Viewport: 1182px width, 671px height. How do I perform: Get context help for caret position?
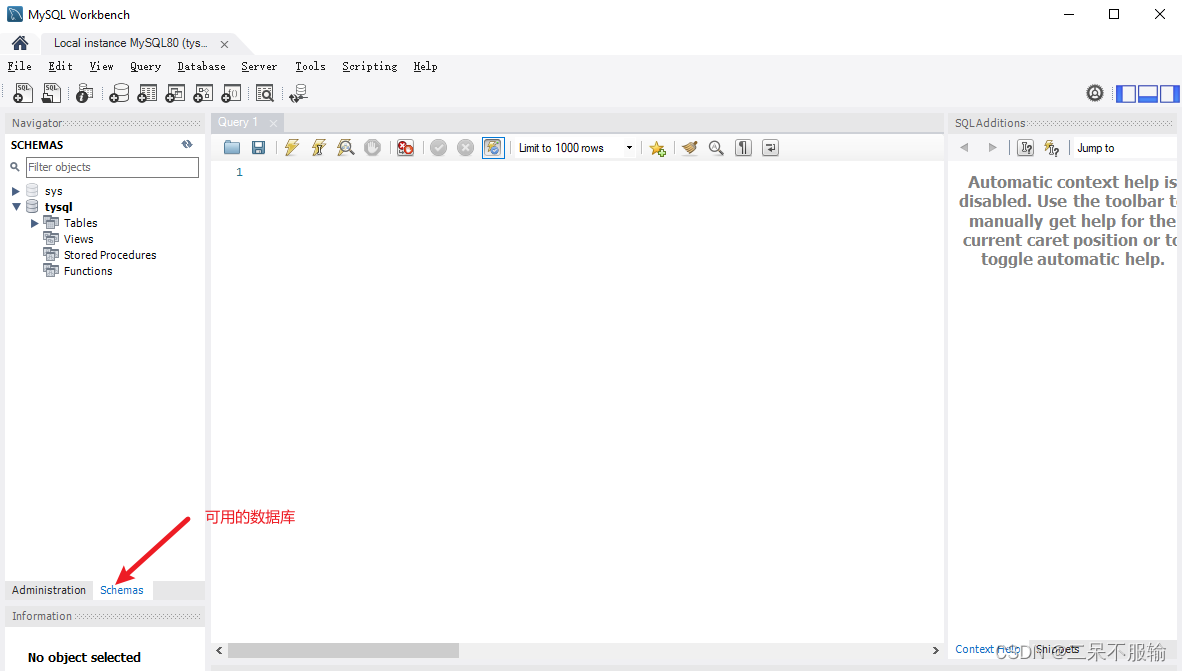coord(1026,148)
